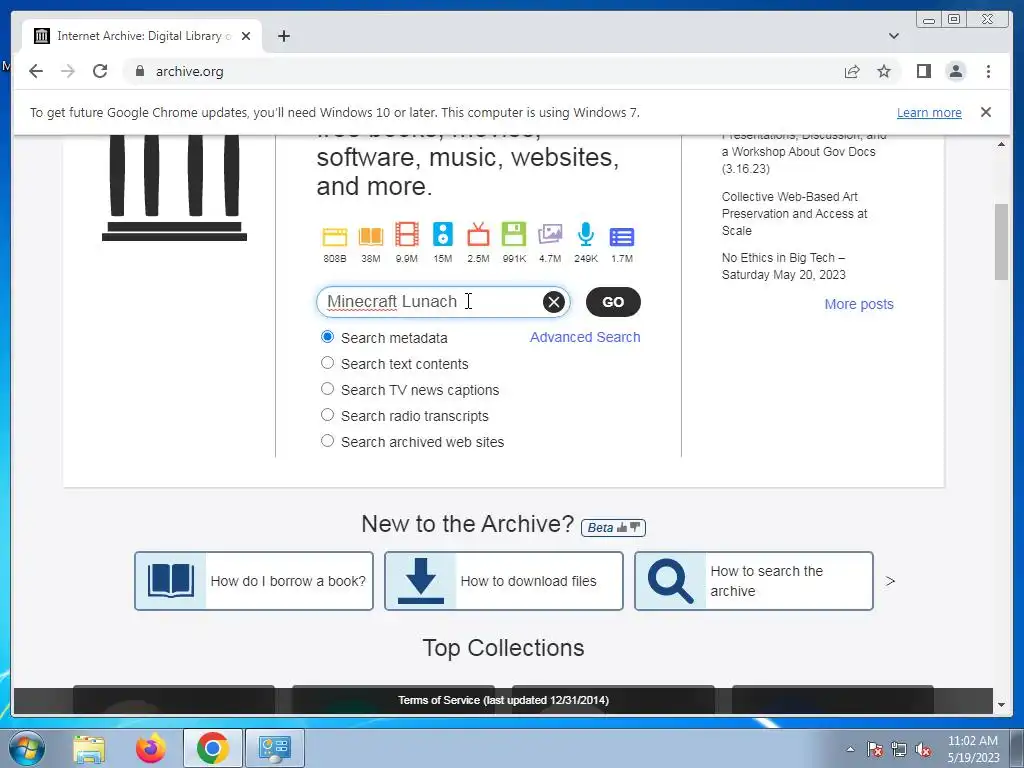Show next help card with right chevron
This screenshot has height=768, width=1024.
[x=889, y=581]
